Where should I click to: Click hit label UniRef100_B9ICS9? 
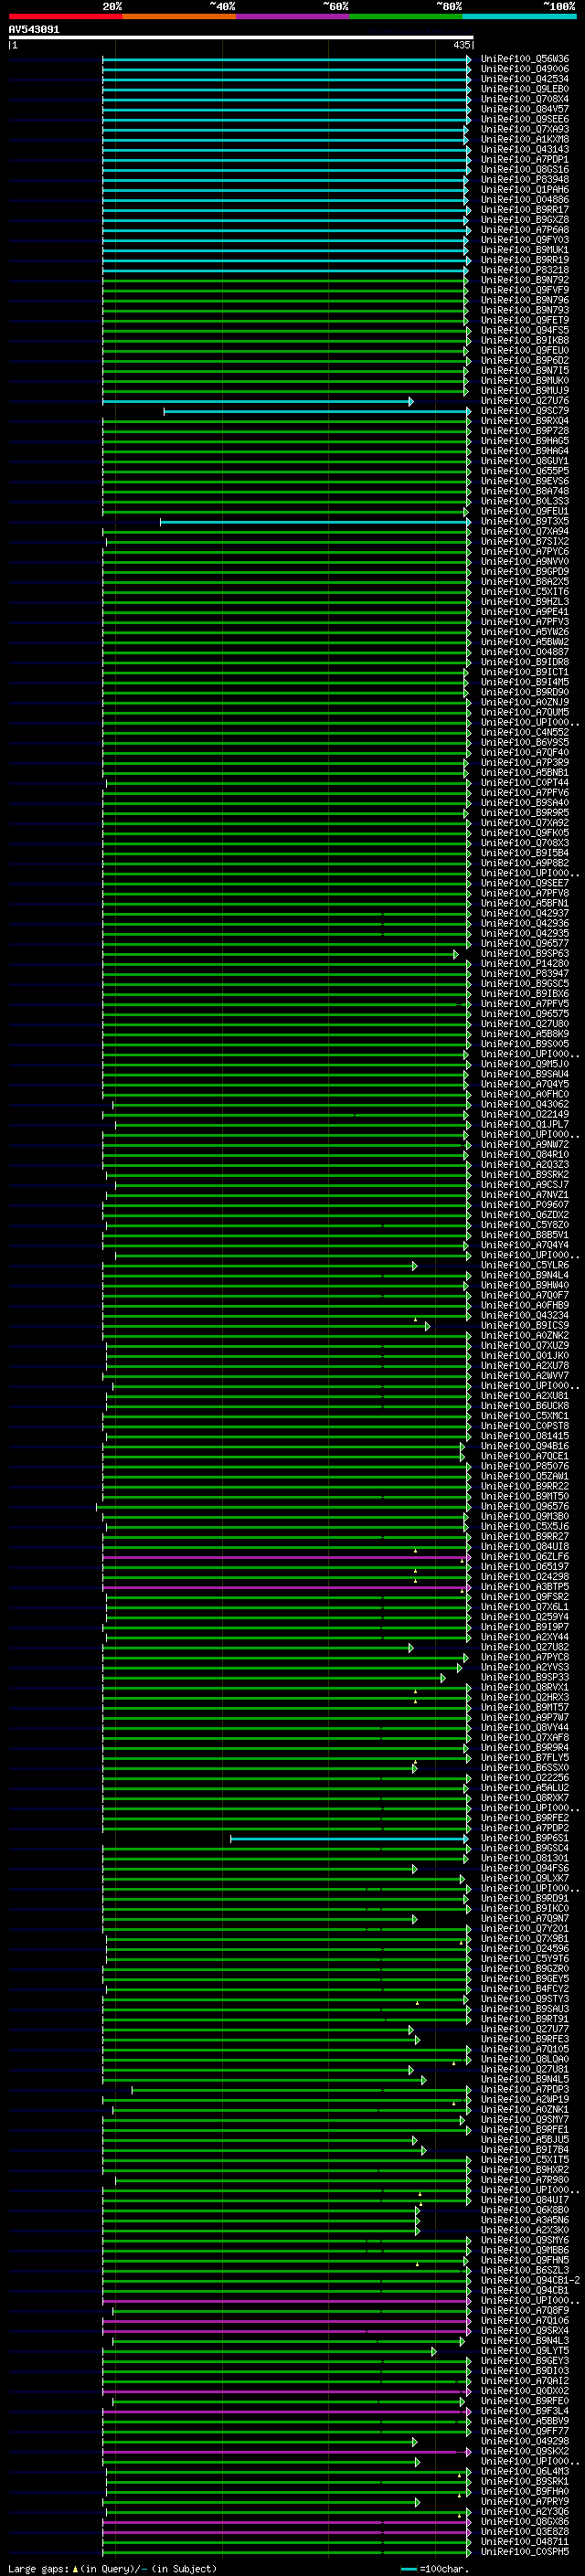(525, 1325)
